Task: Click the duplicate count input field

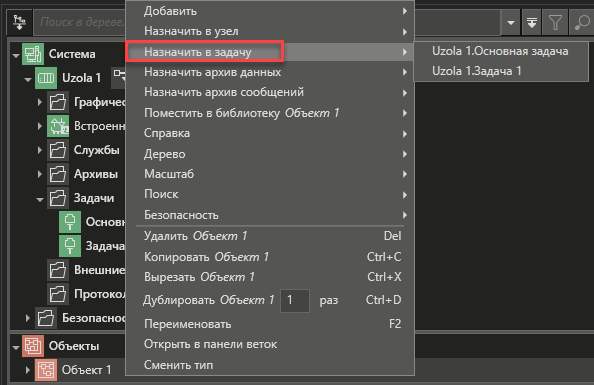Action: tap(295, 300)
